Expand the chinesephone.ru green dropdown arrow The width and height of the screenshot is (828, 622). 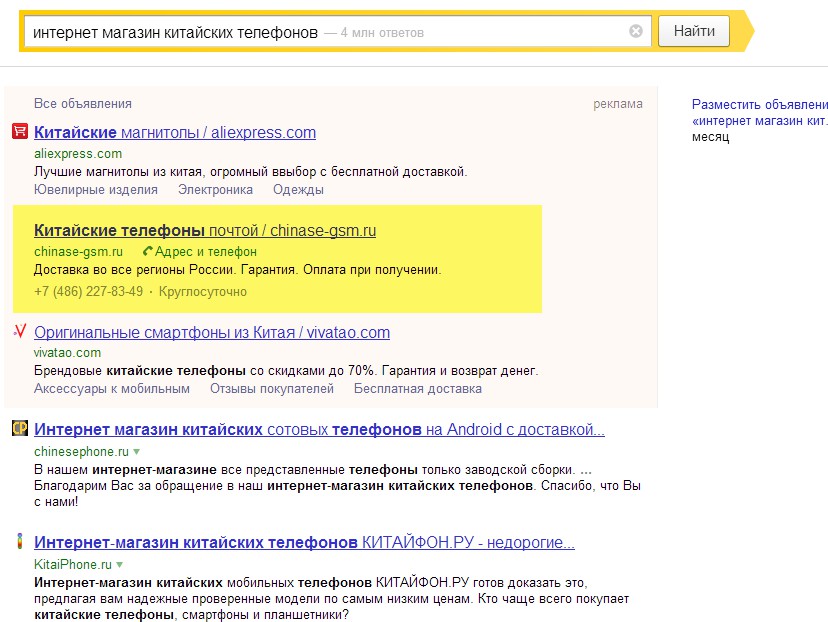(137, 452)
